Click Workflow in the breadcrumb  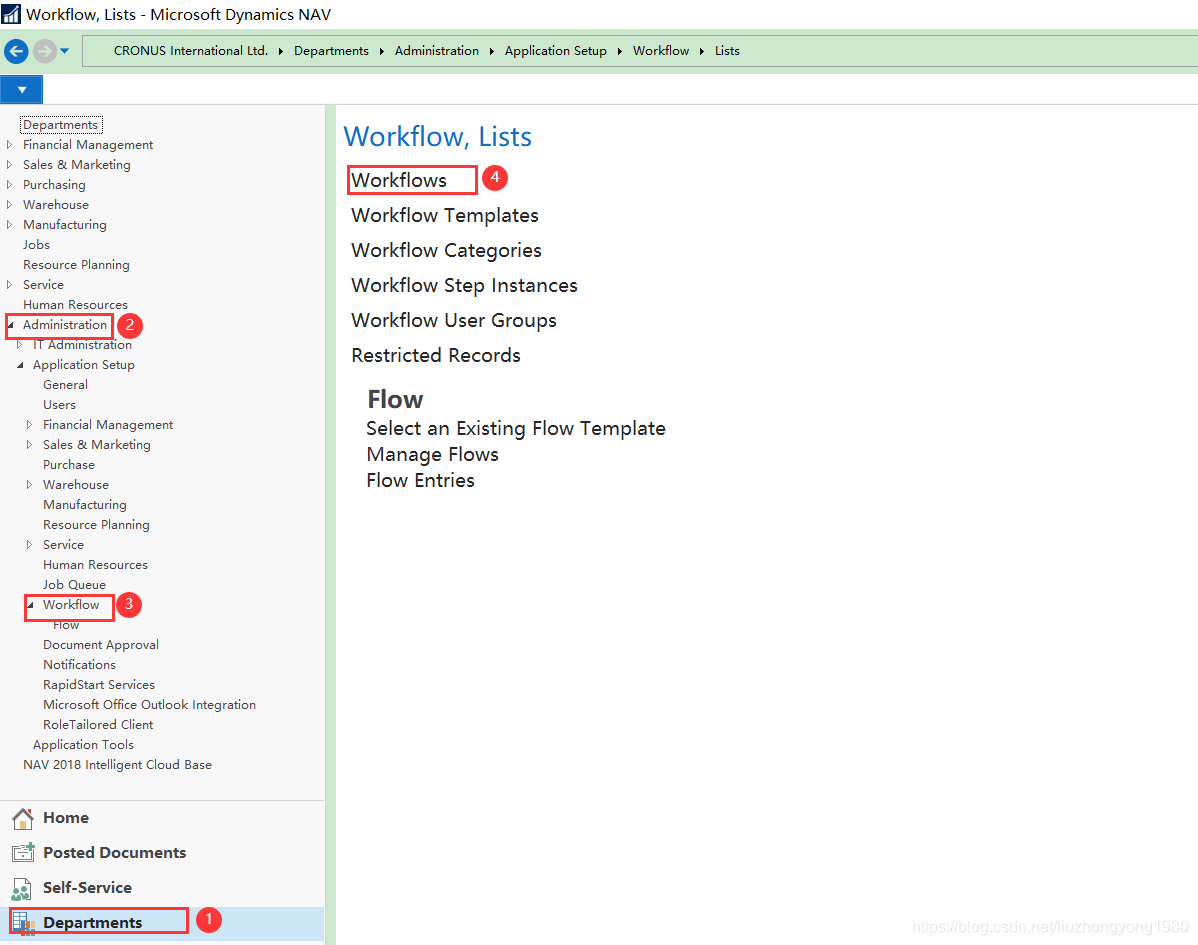[x=661, y=50]
